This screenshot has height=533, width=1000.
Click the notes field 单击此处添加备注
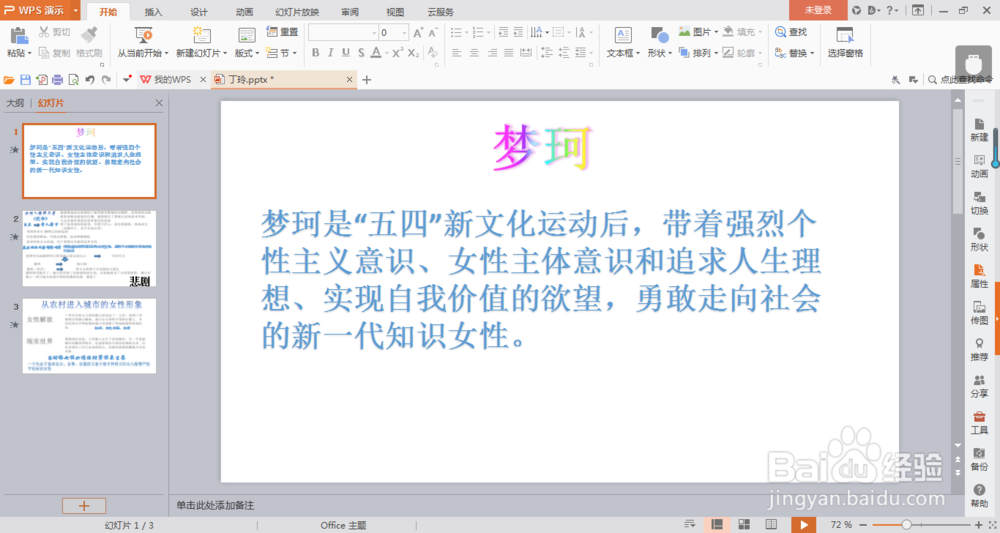(215, 505)
